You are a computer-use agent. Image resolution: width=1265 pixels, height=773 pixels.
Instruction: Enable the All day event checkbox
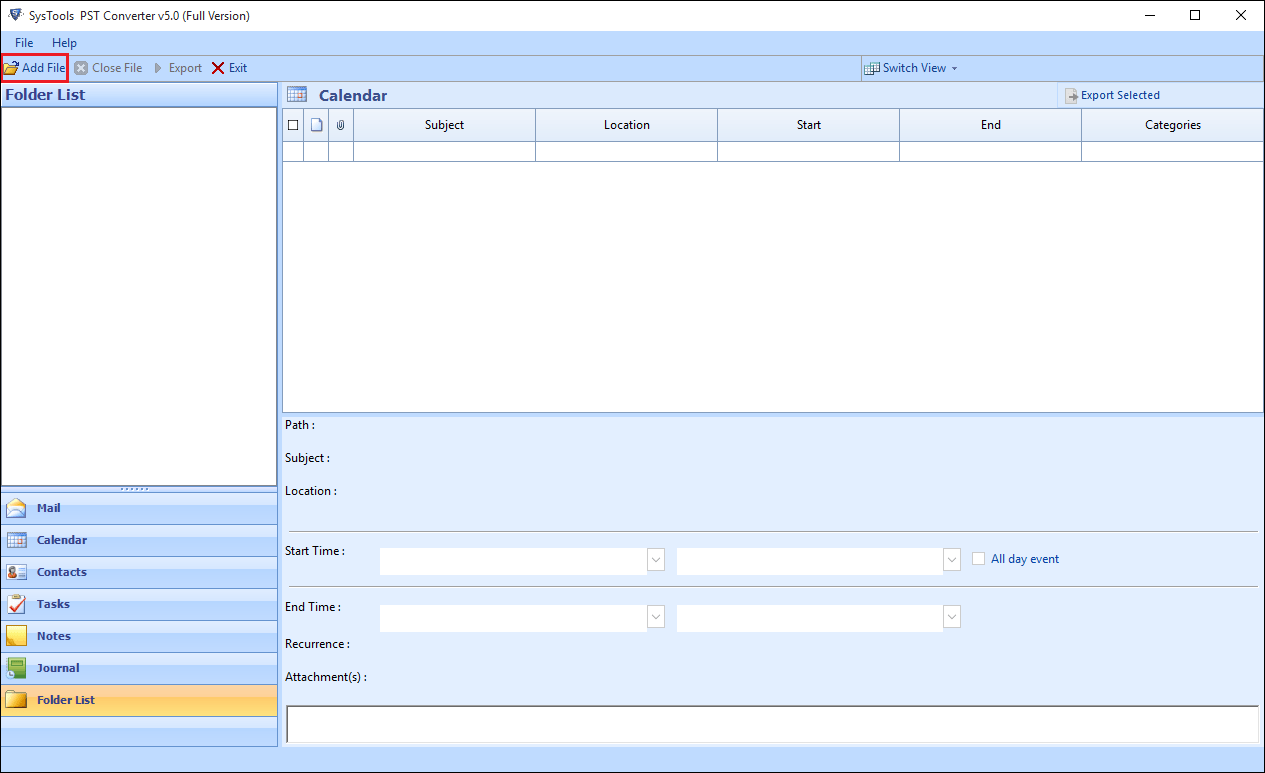(x=978, y=558)
